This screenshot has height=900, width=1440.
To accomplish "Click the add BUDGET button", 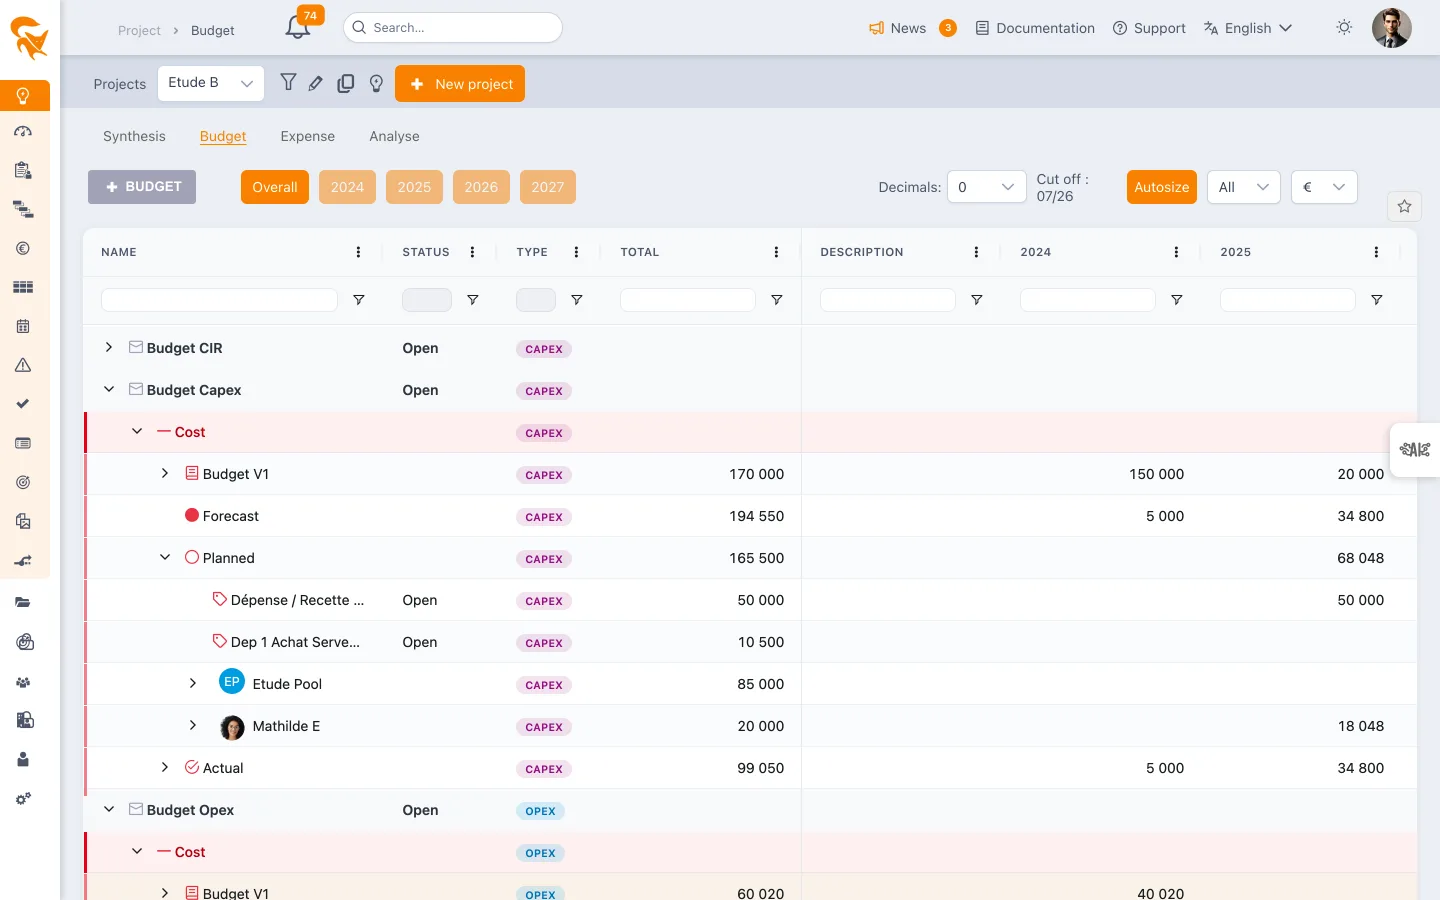I will click(x=142, y=187).
